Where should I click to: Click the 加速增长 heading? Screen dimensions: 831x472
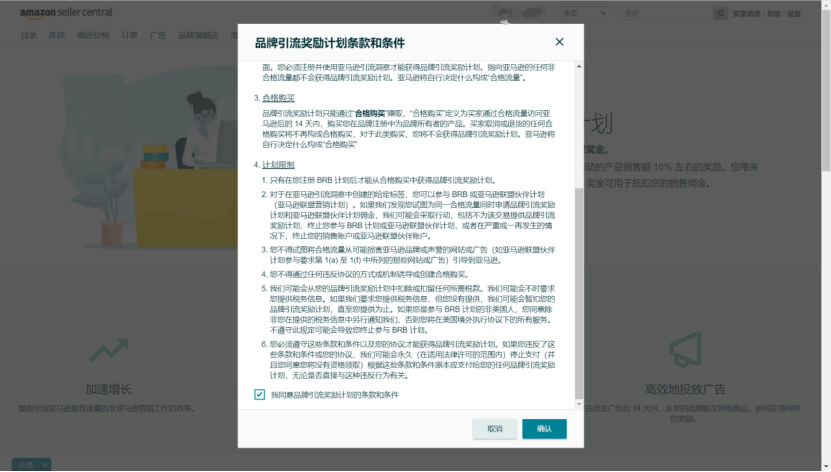[x=109, y=389]
